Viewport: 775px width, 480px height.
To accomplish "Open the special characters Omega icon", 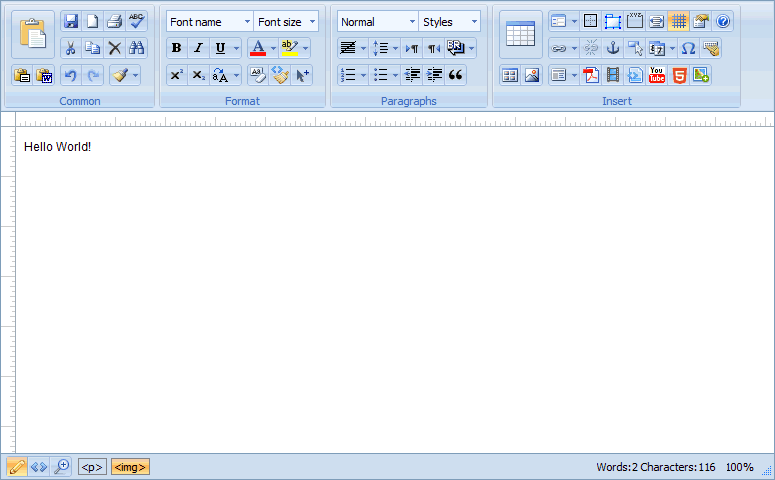I will pos(688,48).
